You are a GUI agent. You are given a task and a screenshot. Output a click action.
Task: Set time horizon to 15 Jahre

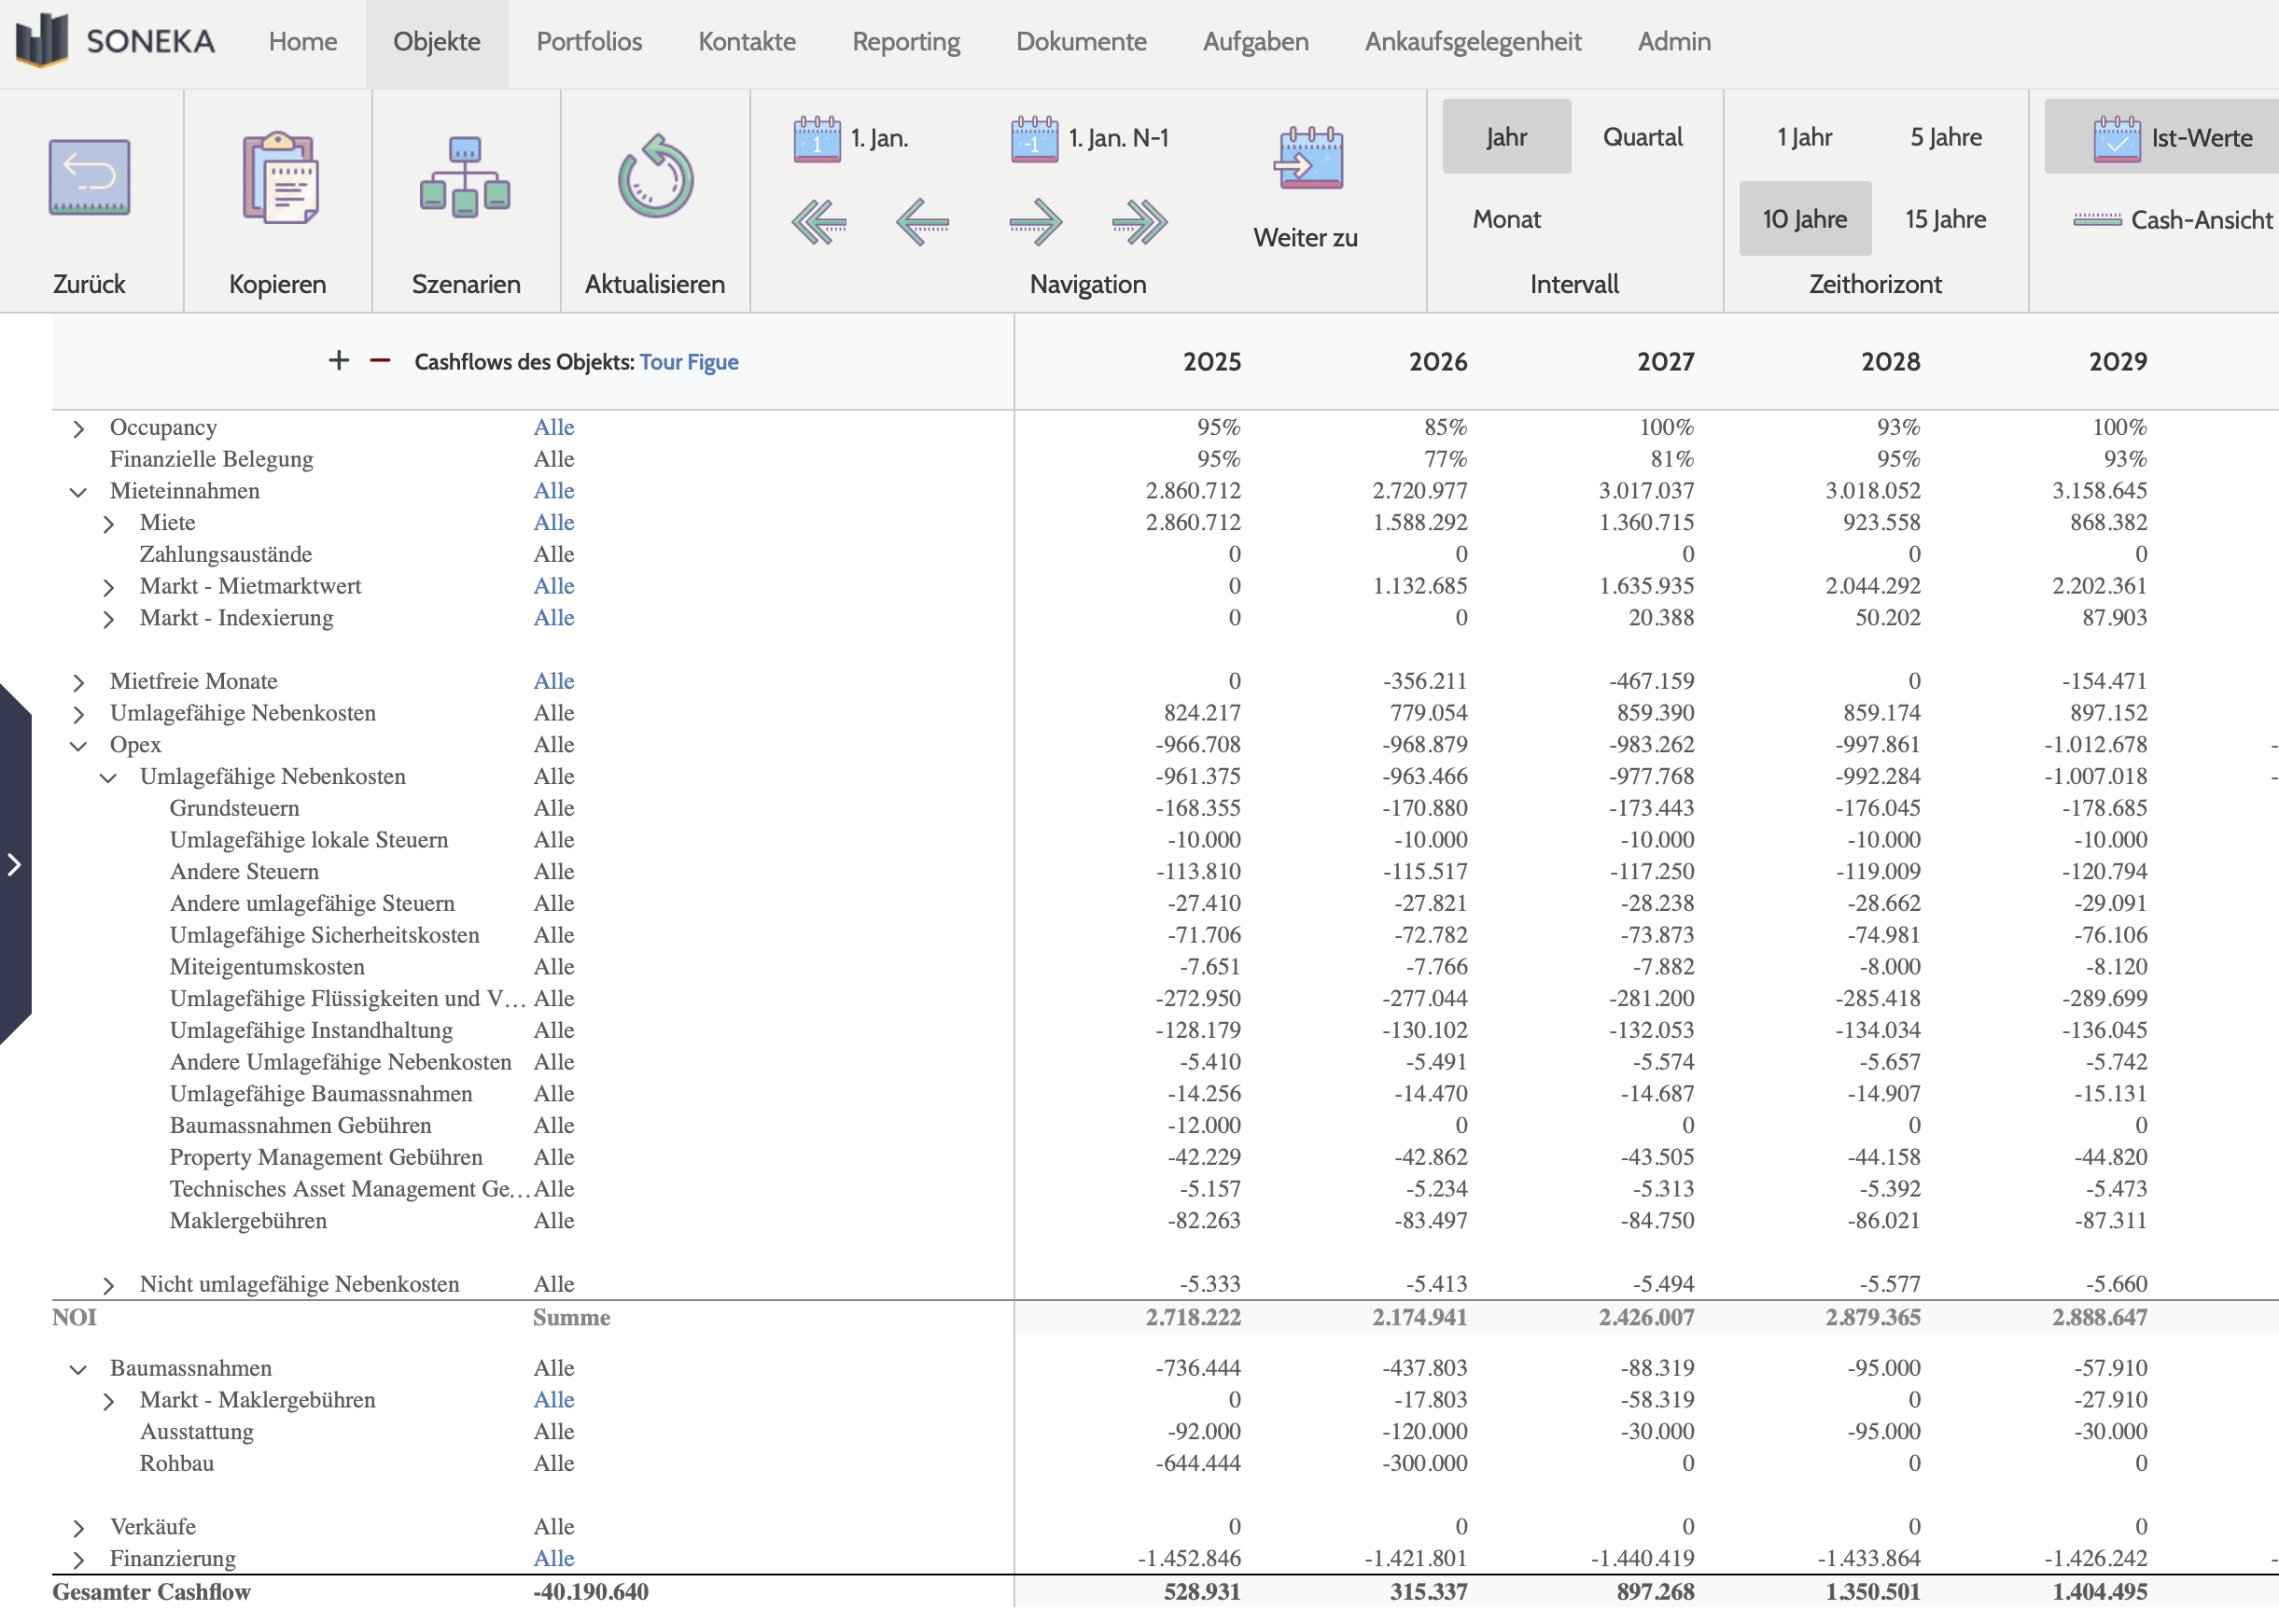coord(1944,219)
